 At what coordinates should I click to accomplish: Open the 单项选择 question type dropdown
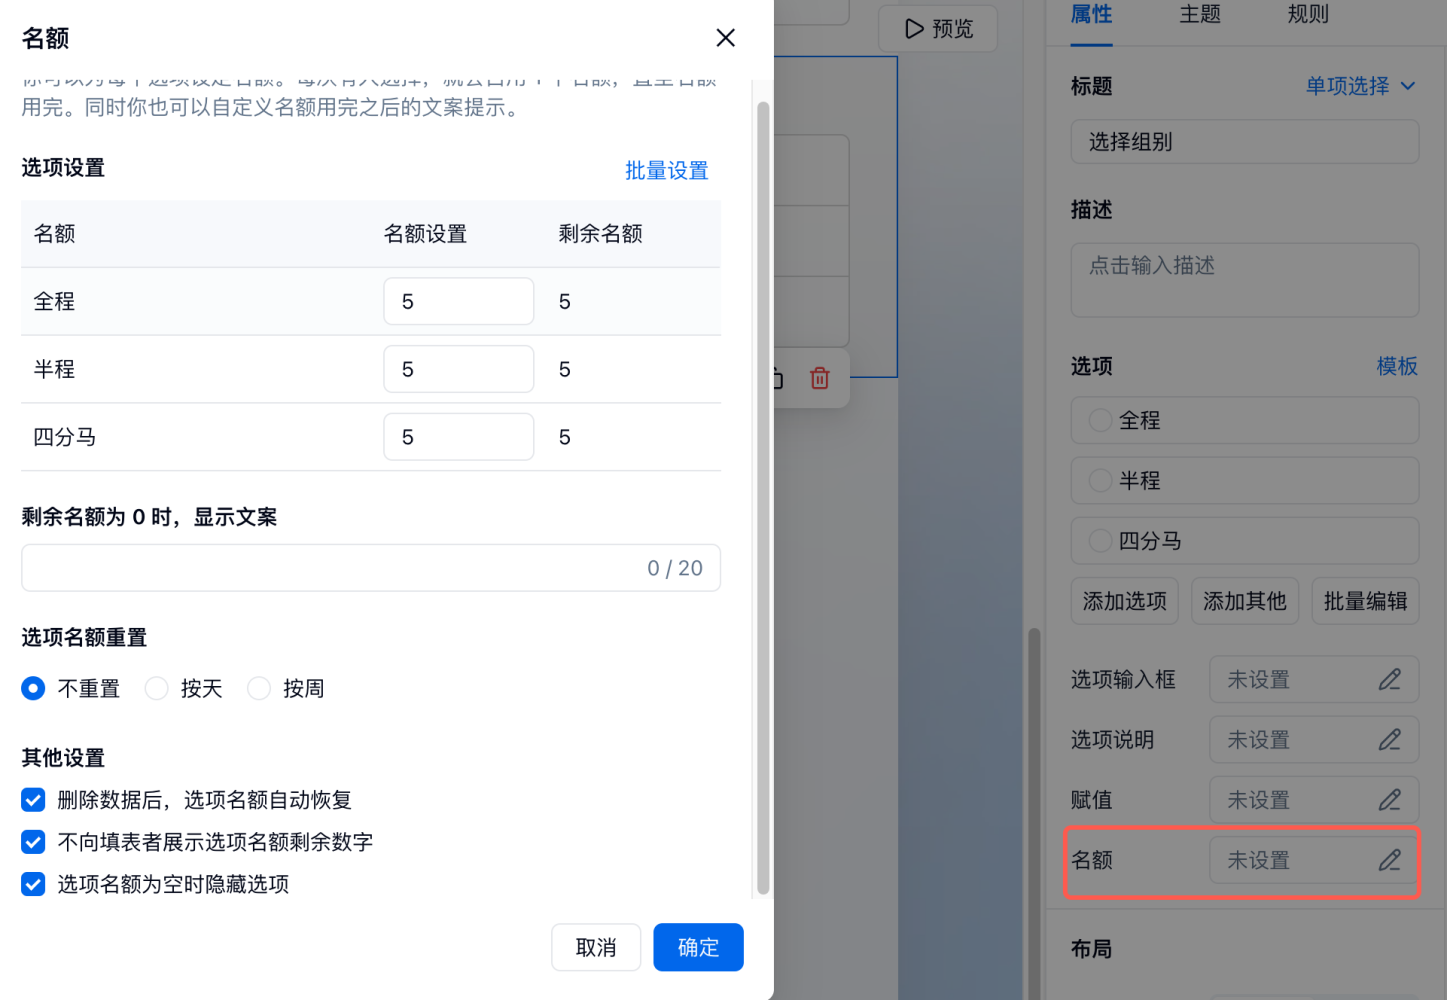click(x=1360, y=86)
